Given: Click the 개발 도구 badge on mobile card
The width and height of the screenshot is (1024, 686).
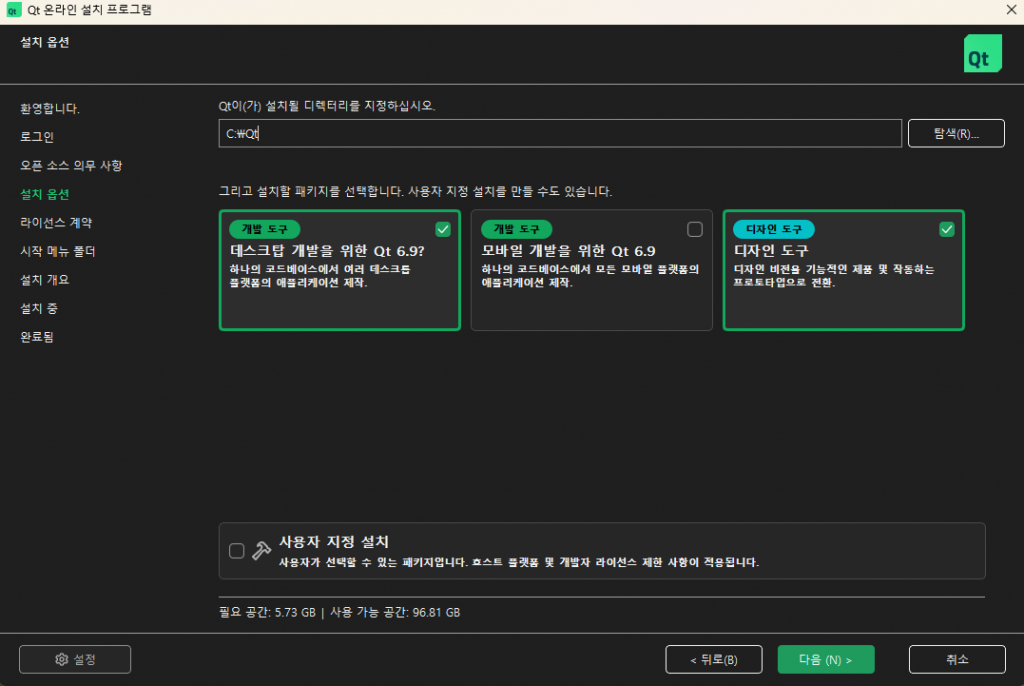Looking at the screenshot, I should [516, 230].
